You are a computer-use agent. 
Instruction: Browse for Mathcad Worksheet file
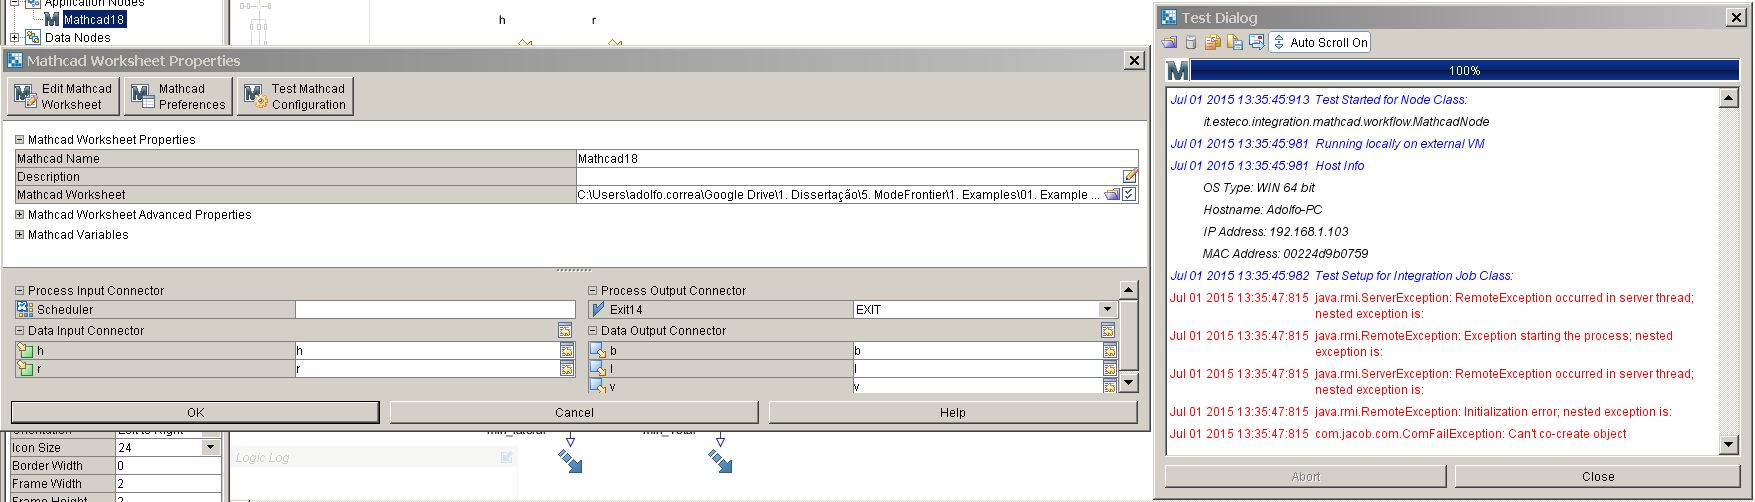tap(1112, 195)
